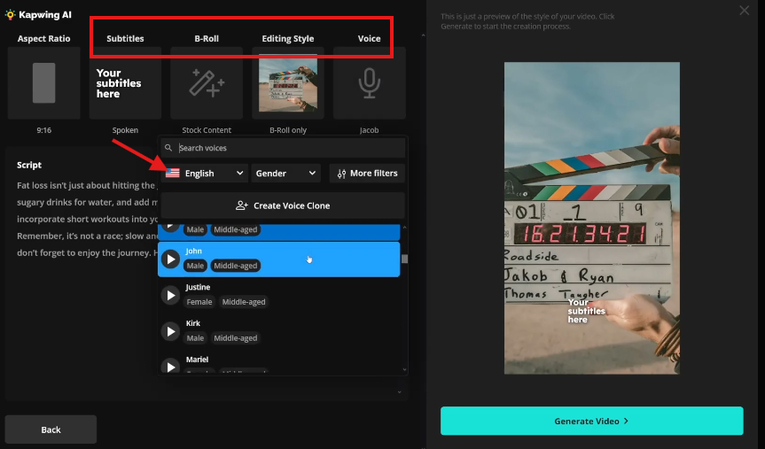
Task: Select the 9:16 aspect ratio card
Action: point(44,83)
